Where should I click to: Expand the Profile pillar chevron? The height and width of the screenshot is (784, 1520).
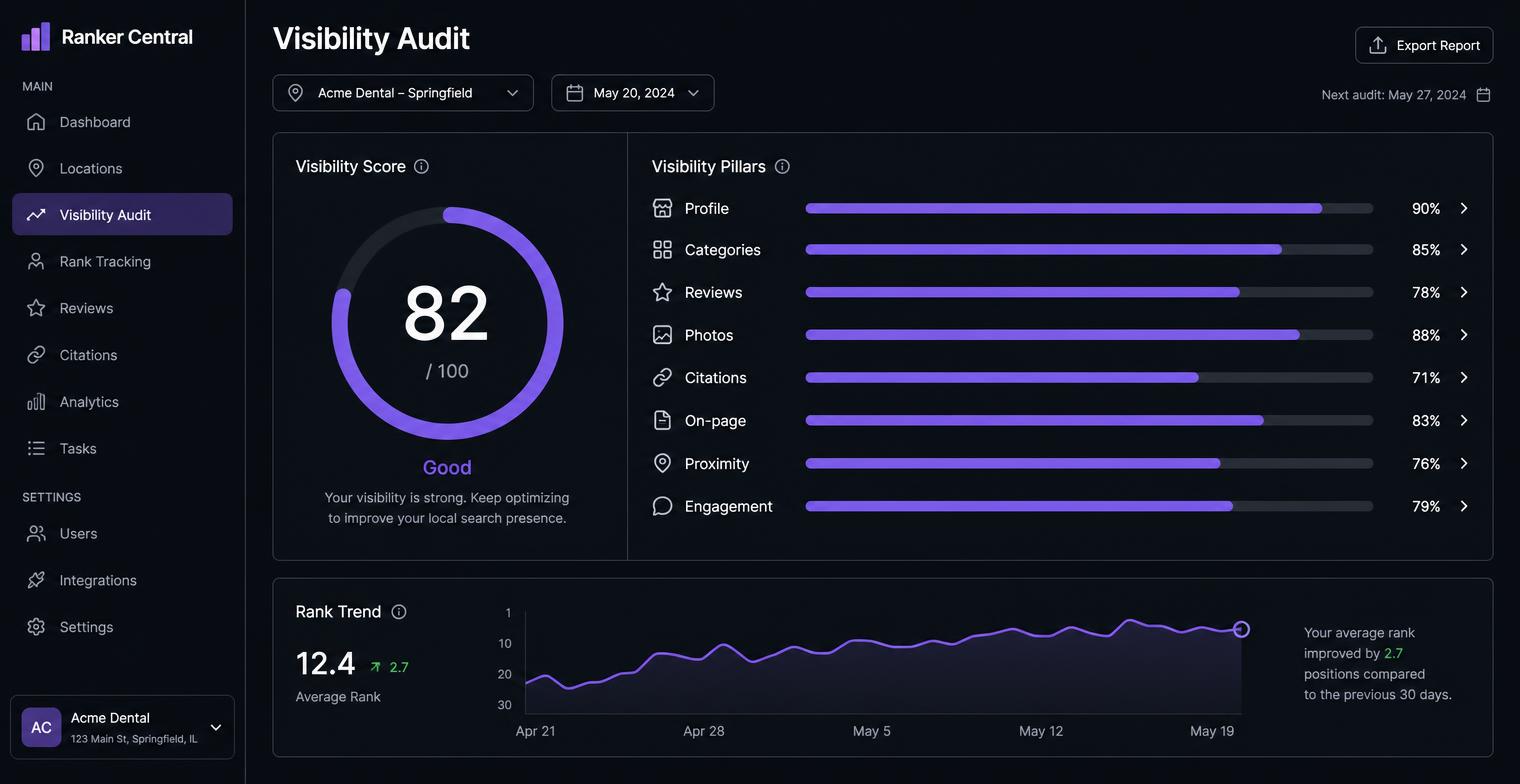pos(1464,208)
